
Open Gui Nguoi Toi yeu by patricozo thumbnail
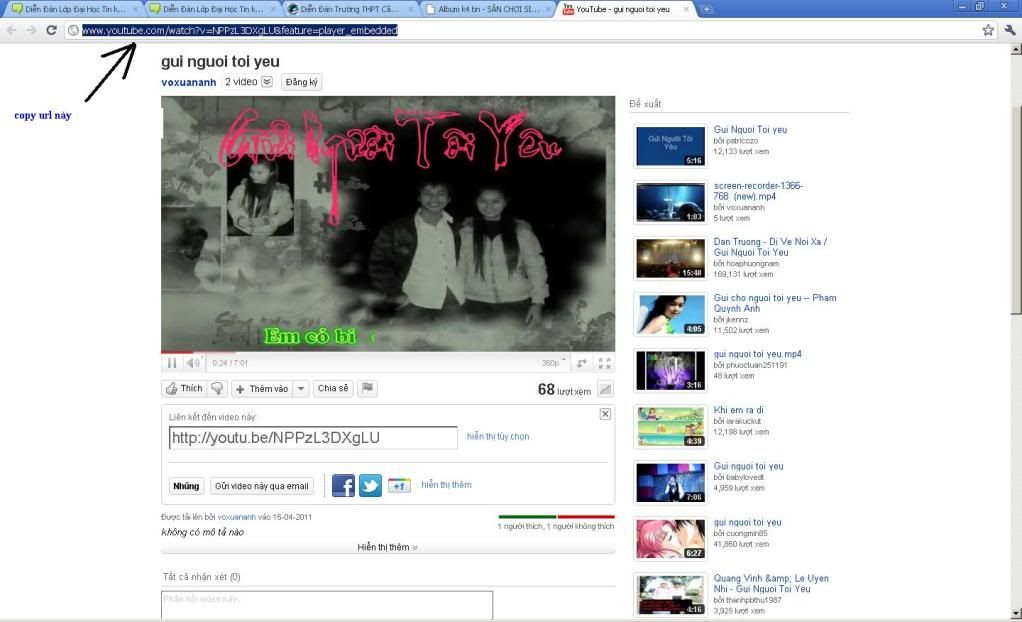(x=670, y=146)
